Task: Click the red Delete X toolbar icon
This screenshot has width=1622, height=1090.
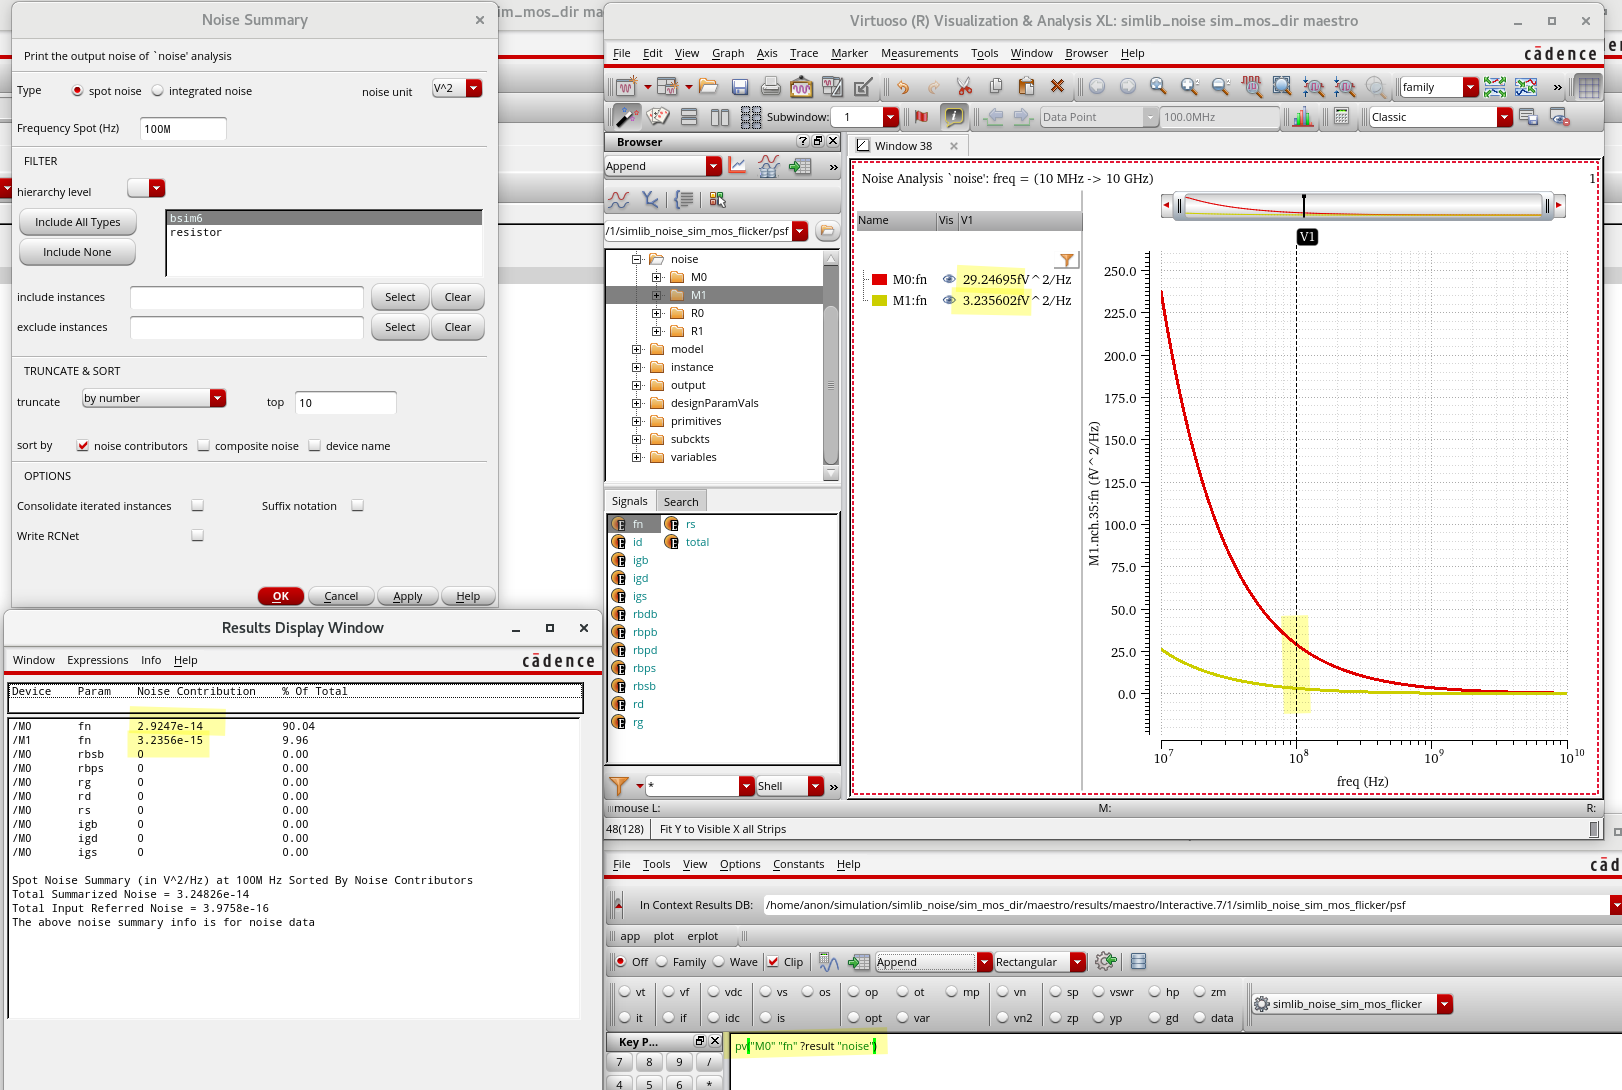Action: 1057,88
